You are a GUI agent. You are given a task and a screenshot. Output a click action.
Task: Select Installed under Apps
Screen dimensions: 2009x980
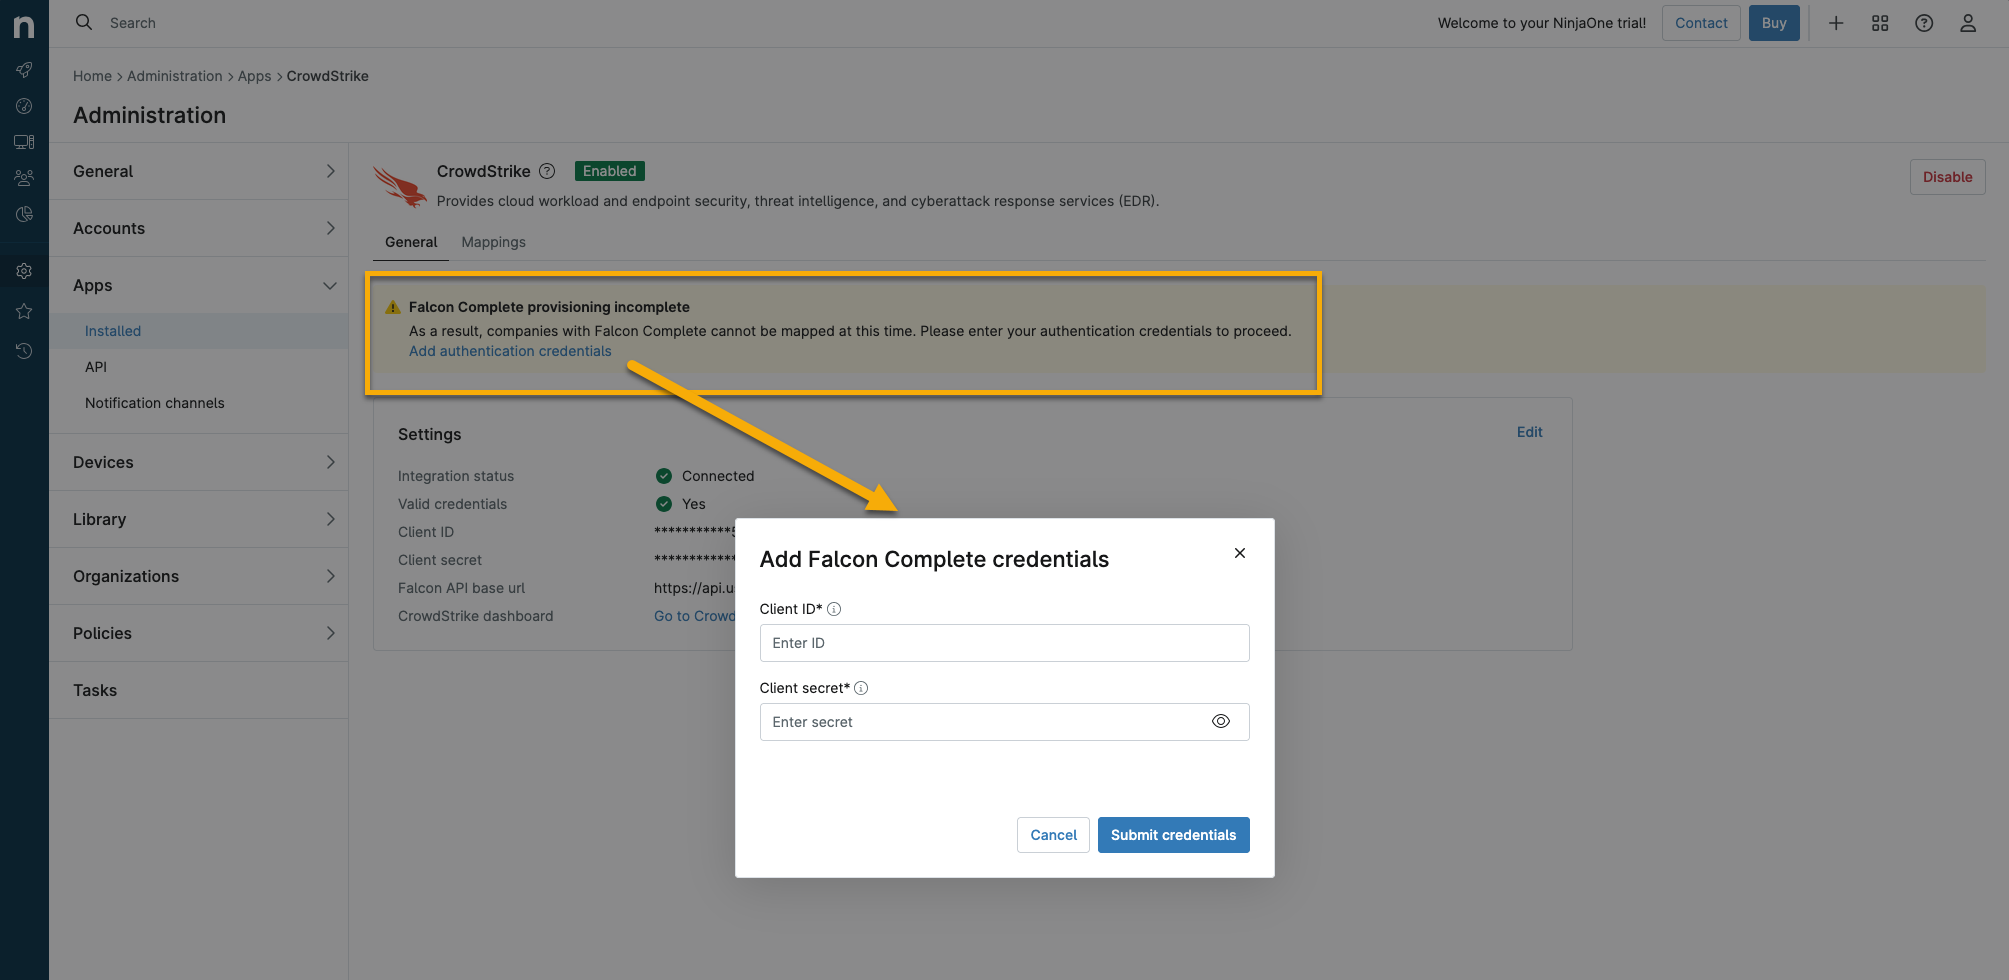point(199,331)
